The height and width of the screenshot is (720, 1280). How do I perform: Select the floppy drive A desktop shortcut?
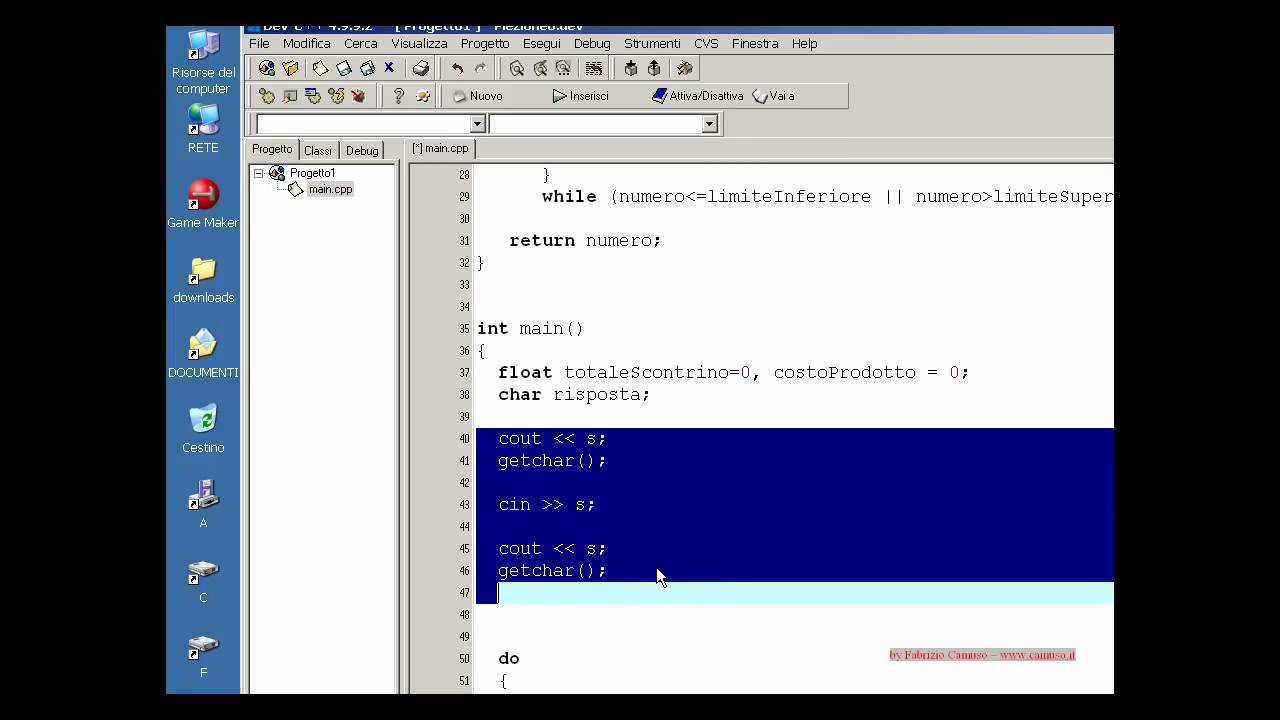pos(203,504)
